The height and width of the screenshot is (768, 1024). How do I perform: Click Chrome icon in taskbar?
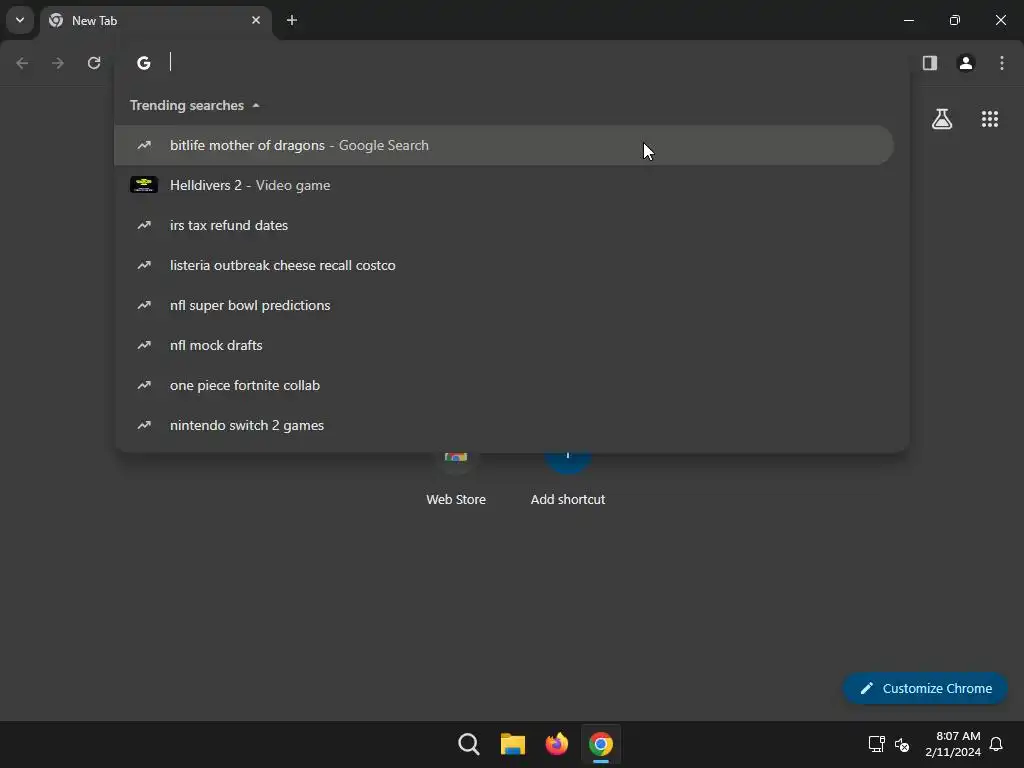coord(601,744)
